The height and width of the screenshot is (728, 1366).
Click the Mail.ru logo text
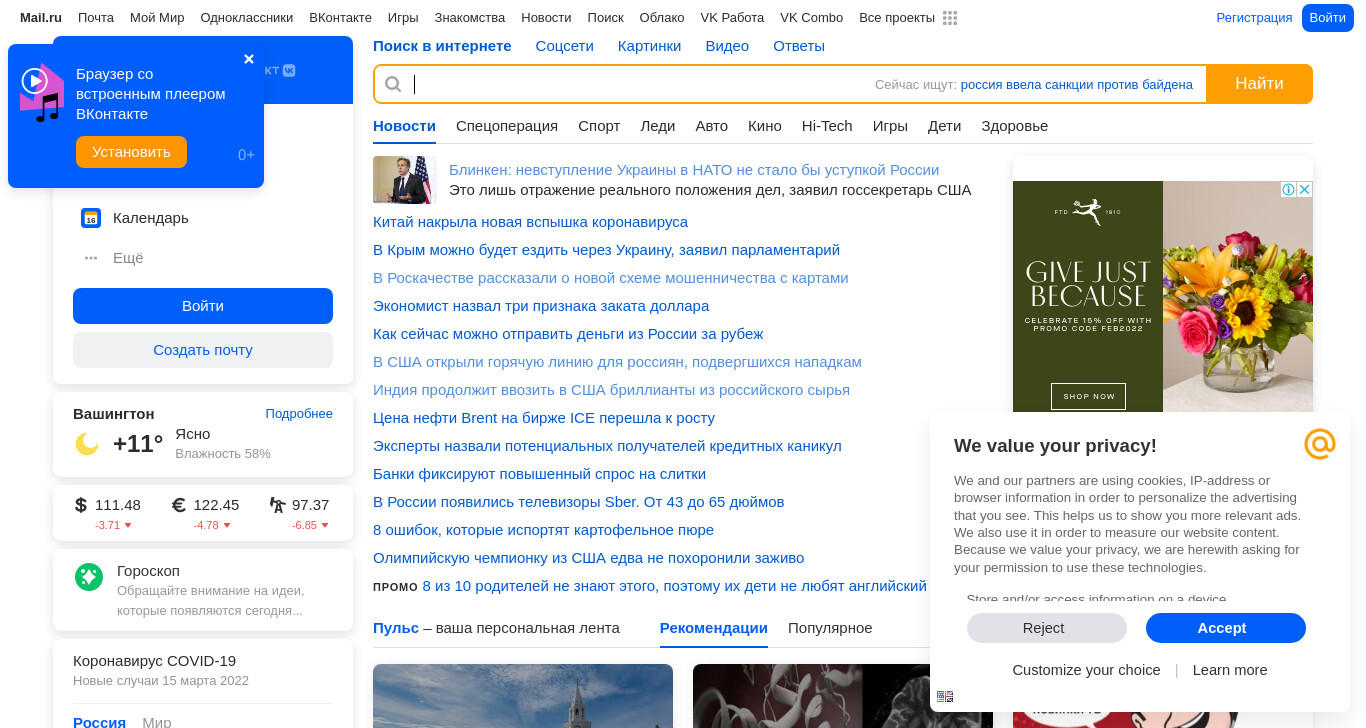(41, 18)
